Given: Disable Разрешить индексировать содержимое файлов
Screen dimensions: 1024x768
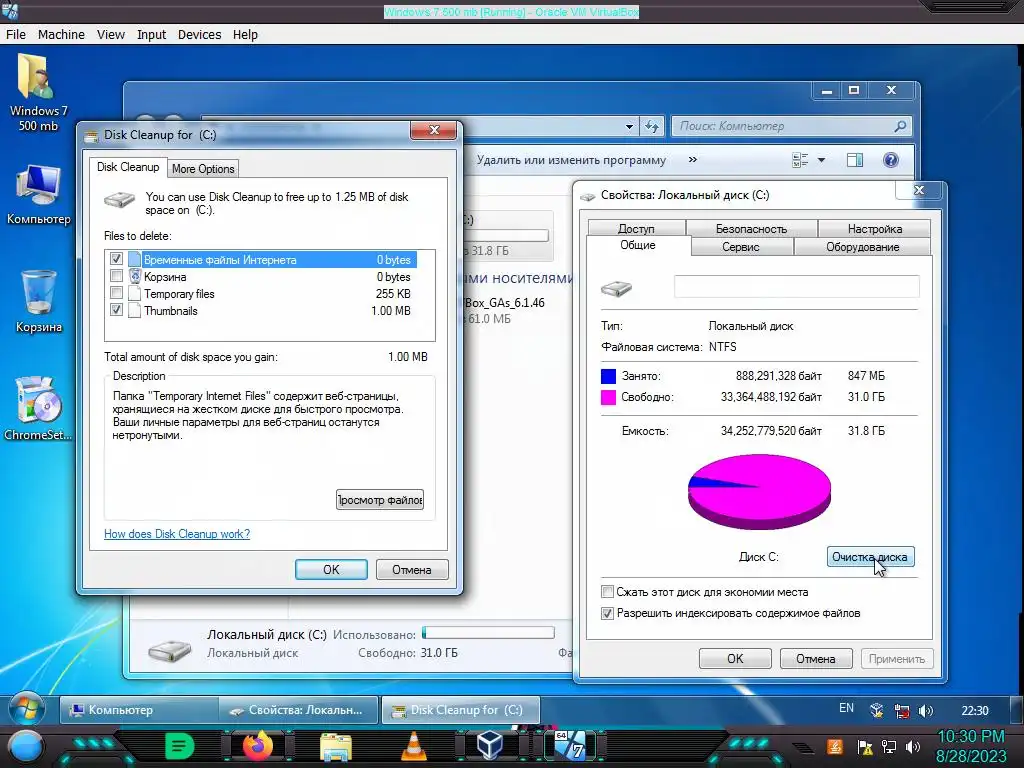Looking at the screenshot, I should click(x=607, y=613).
